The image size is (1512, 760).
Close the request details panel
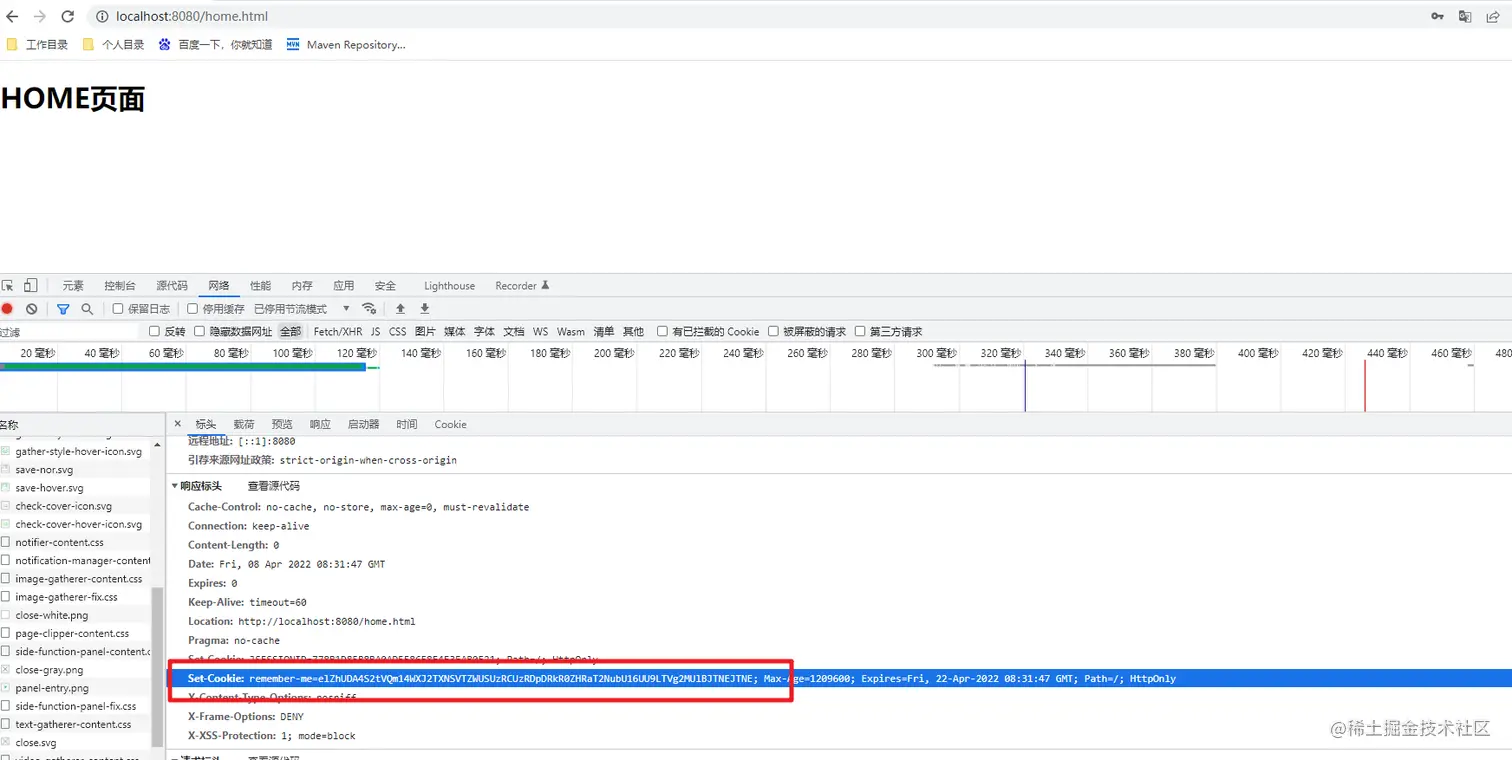coord(177,424)
